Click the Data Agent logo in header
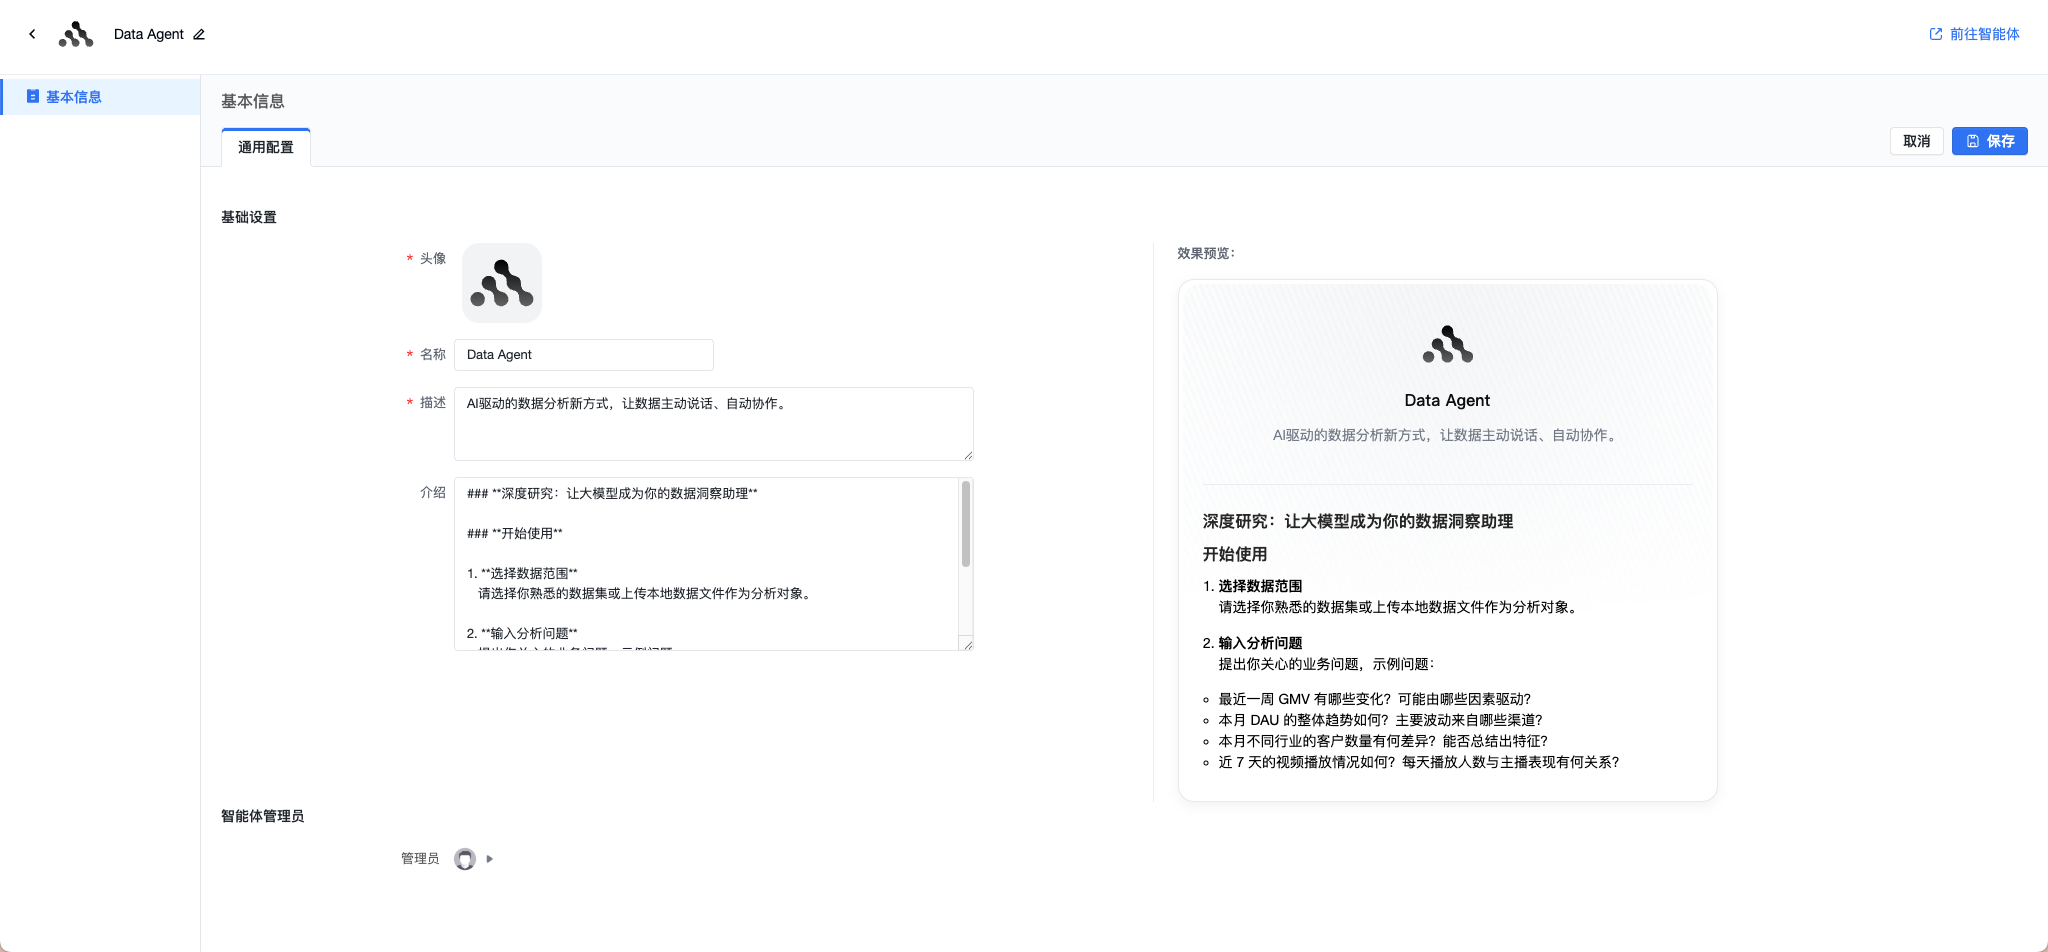Viewport: 2048px width, 952px height. (x=76, y=34)
